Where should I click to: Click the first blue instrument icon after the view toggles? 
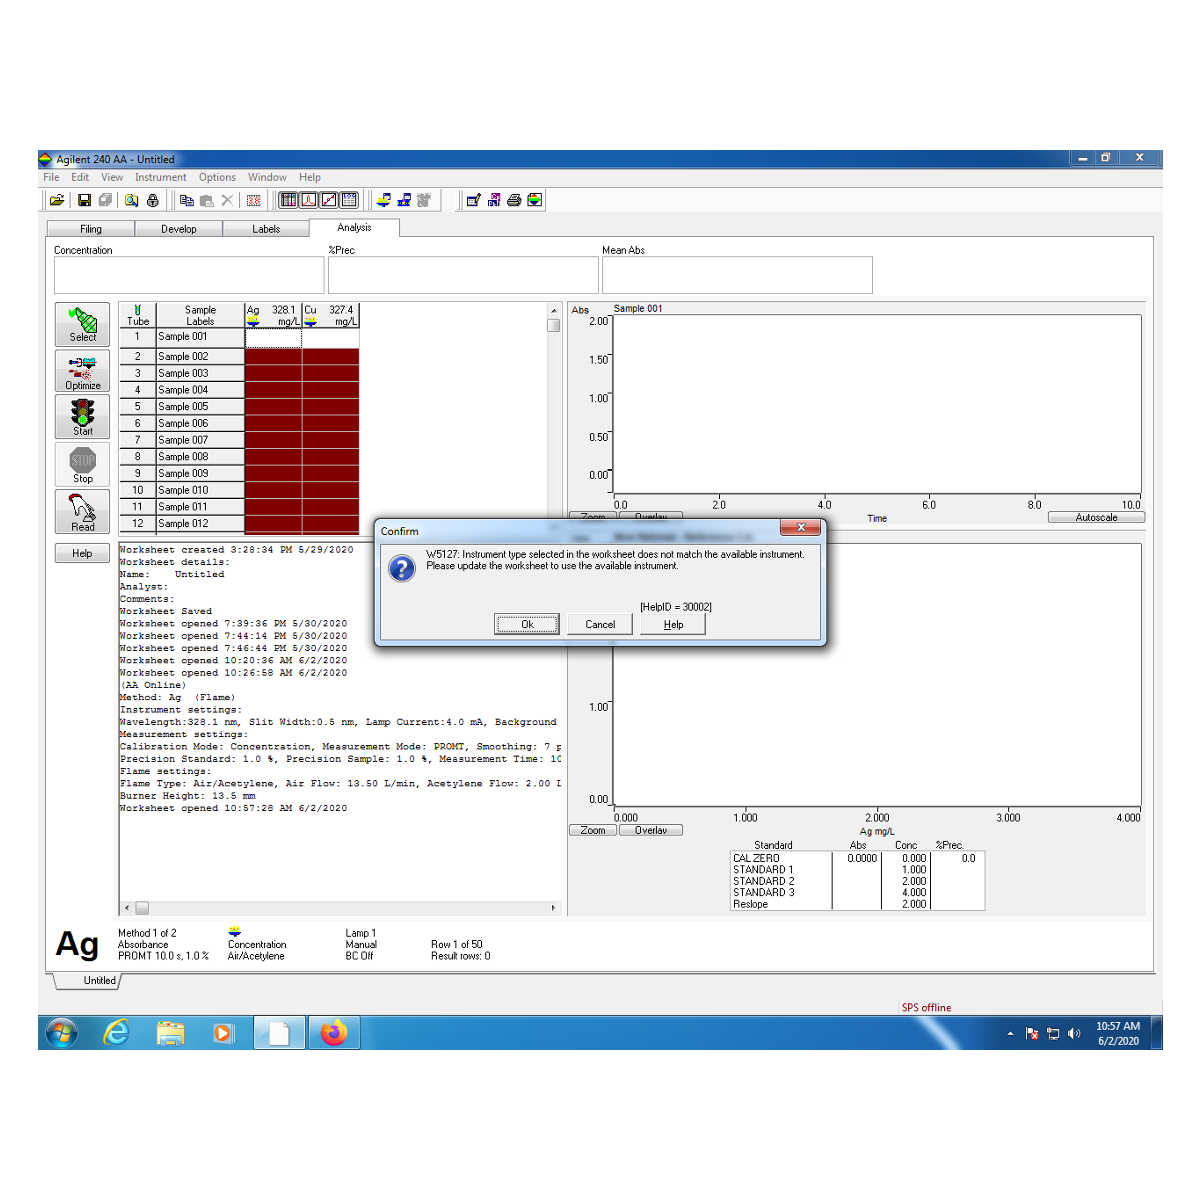[x=383, y=200]
